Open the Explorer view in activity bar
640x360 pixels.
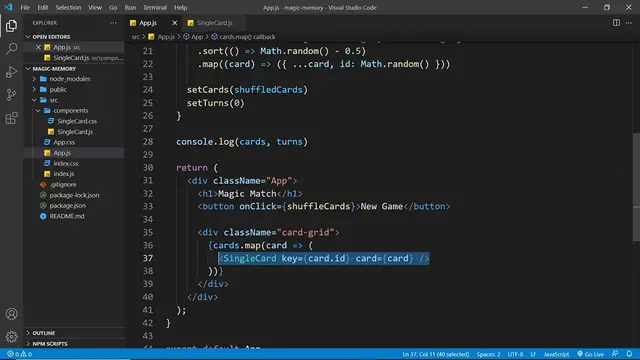click(x=11, y=26)
